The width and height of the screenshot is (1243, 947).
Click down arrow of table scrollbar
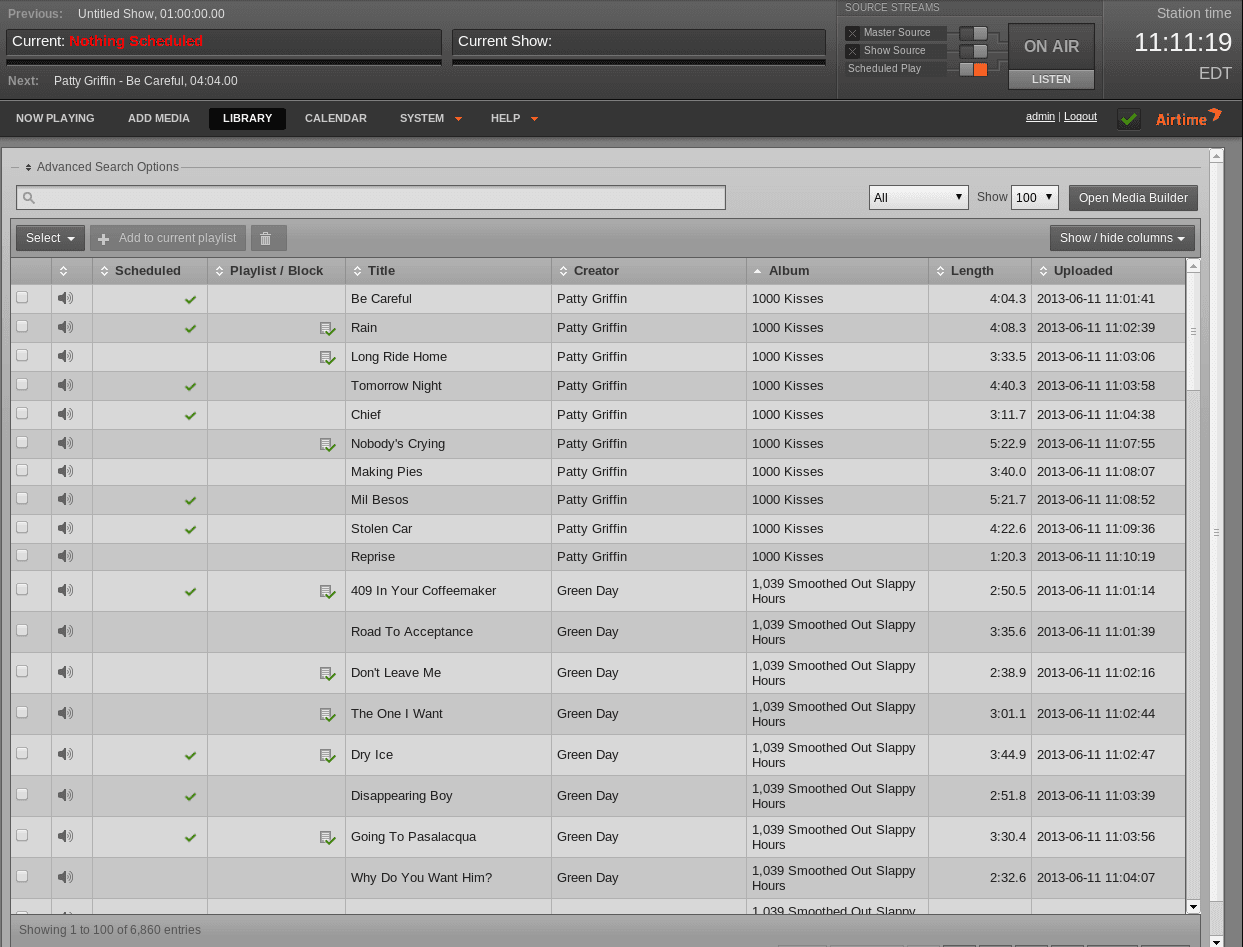(x=1192, y=906)
